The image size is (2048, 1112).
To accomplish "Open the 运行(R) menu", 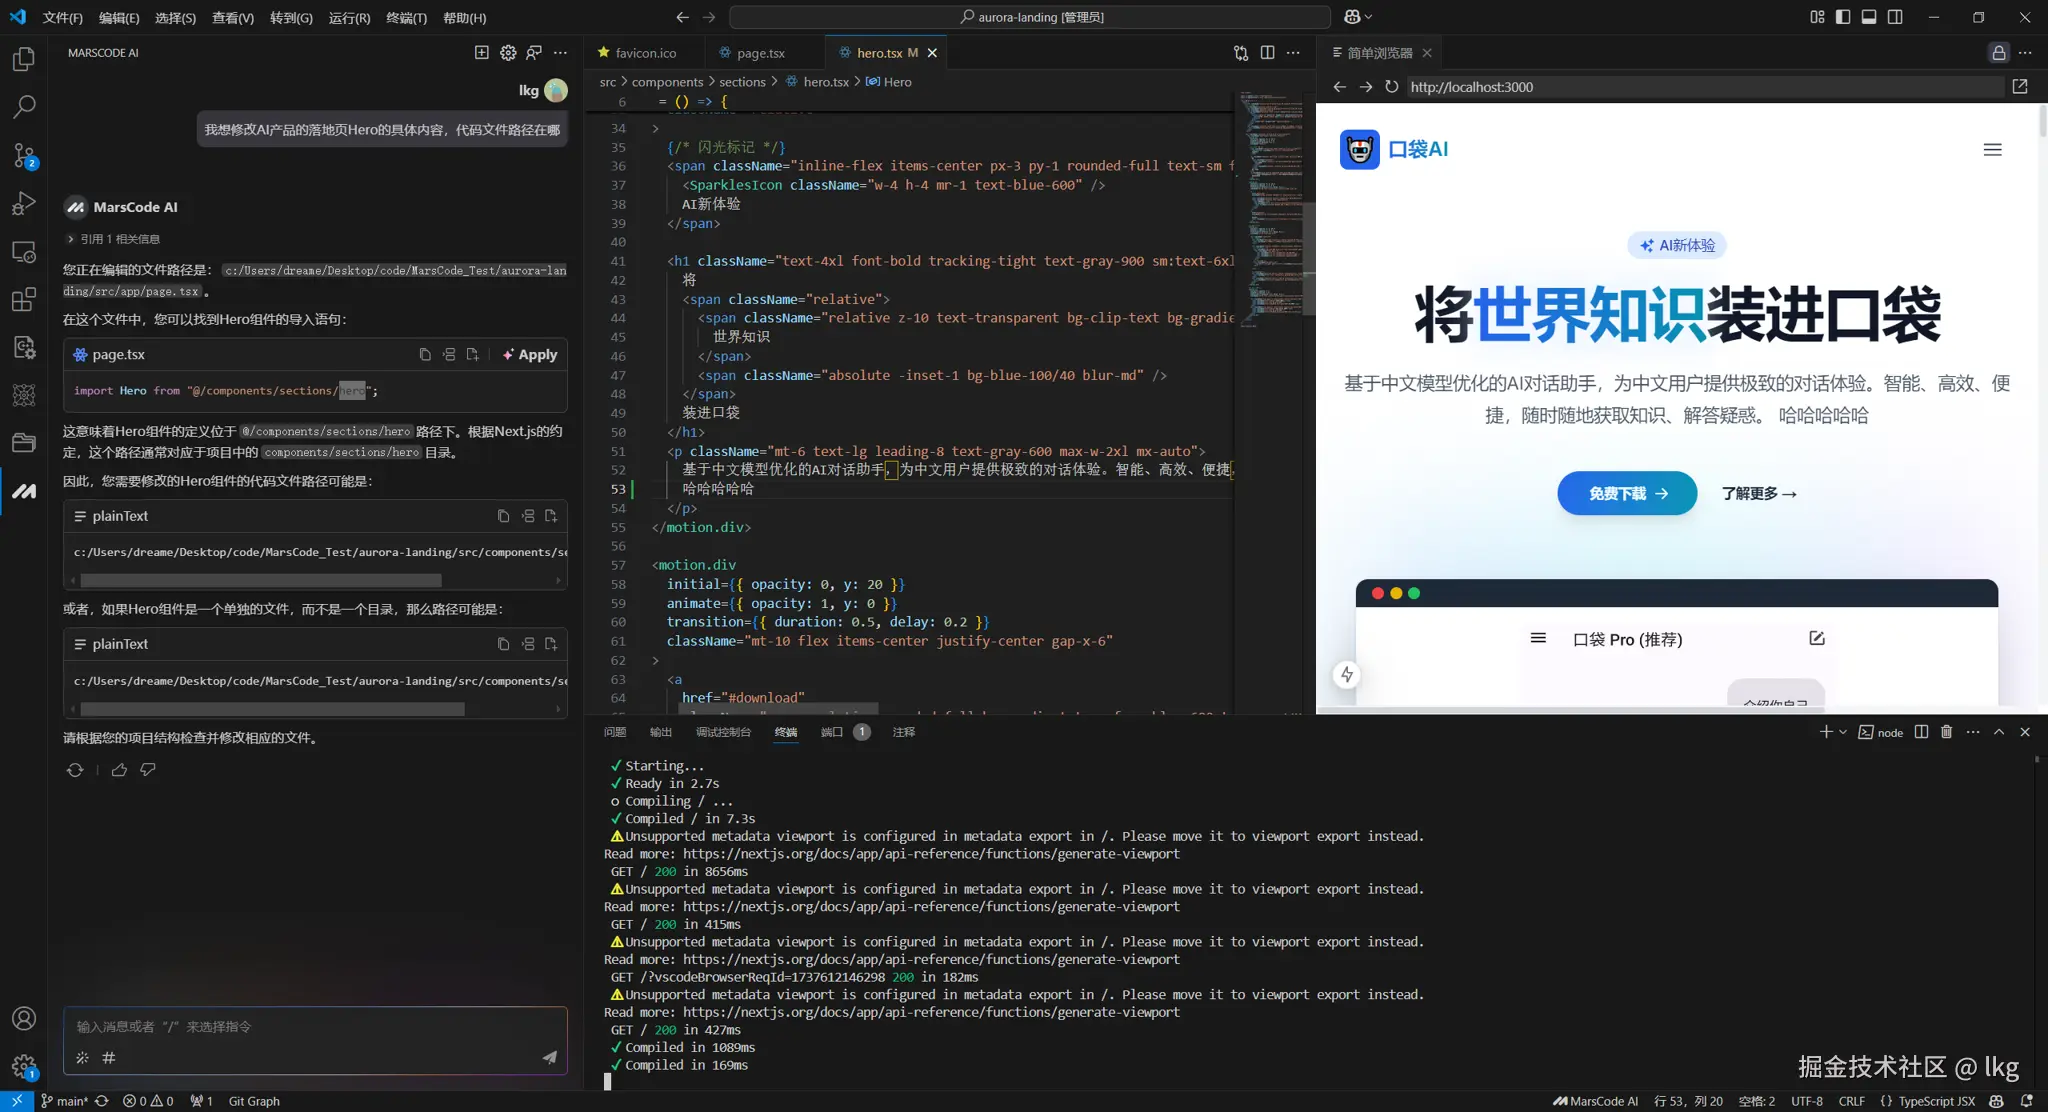I will (x=348, y=17).
